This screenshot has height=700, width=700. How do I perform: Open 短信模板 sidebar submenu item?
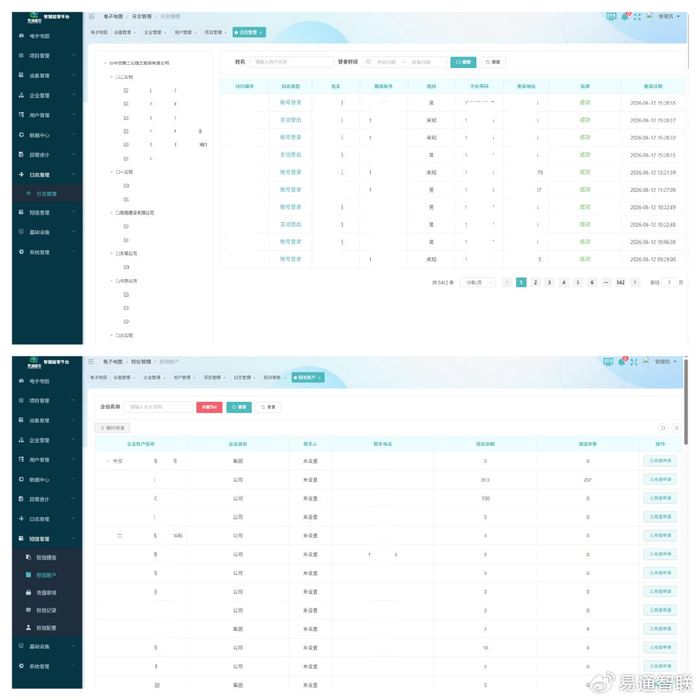click(46, 557)
